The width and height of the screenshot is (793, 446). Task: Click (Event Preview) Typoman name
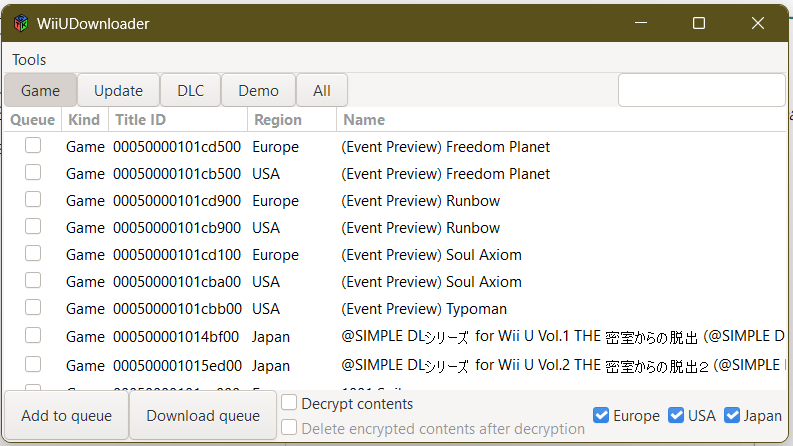pos(424,308)
